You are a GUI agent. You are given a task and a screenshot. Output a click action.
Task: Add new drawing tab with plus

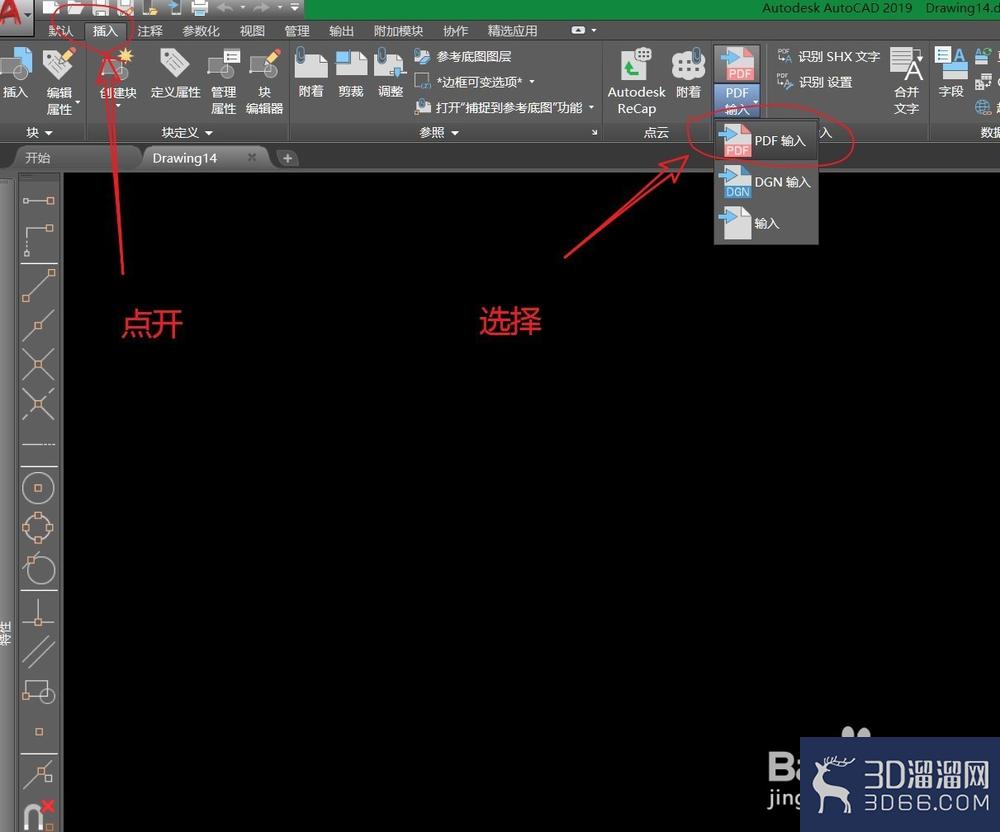click(x=288, y=158)
